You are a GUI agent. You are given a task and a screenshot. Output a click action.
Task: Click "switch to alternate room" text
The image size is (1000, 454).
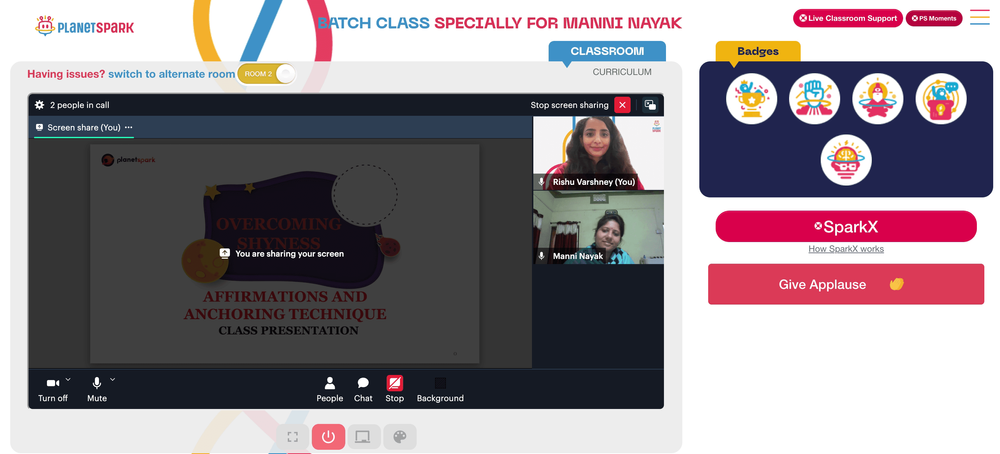point(172,74)
